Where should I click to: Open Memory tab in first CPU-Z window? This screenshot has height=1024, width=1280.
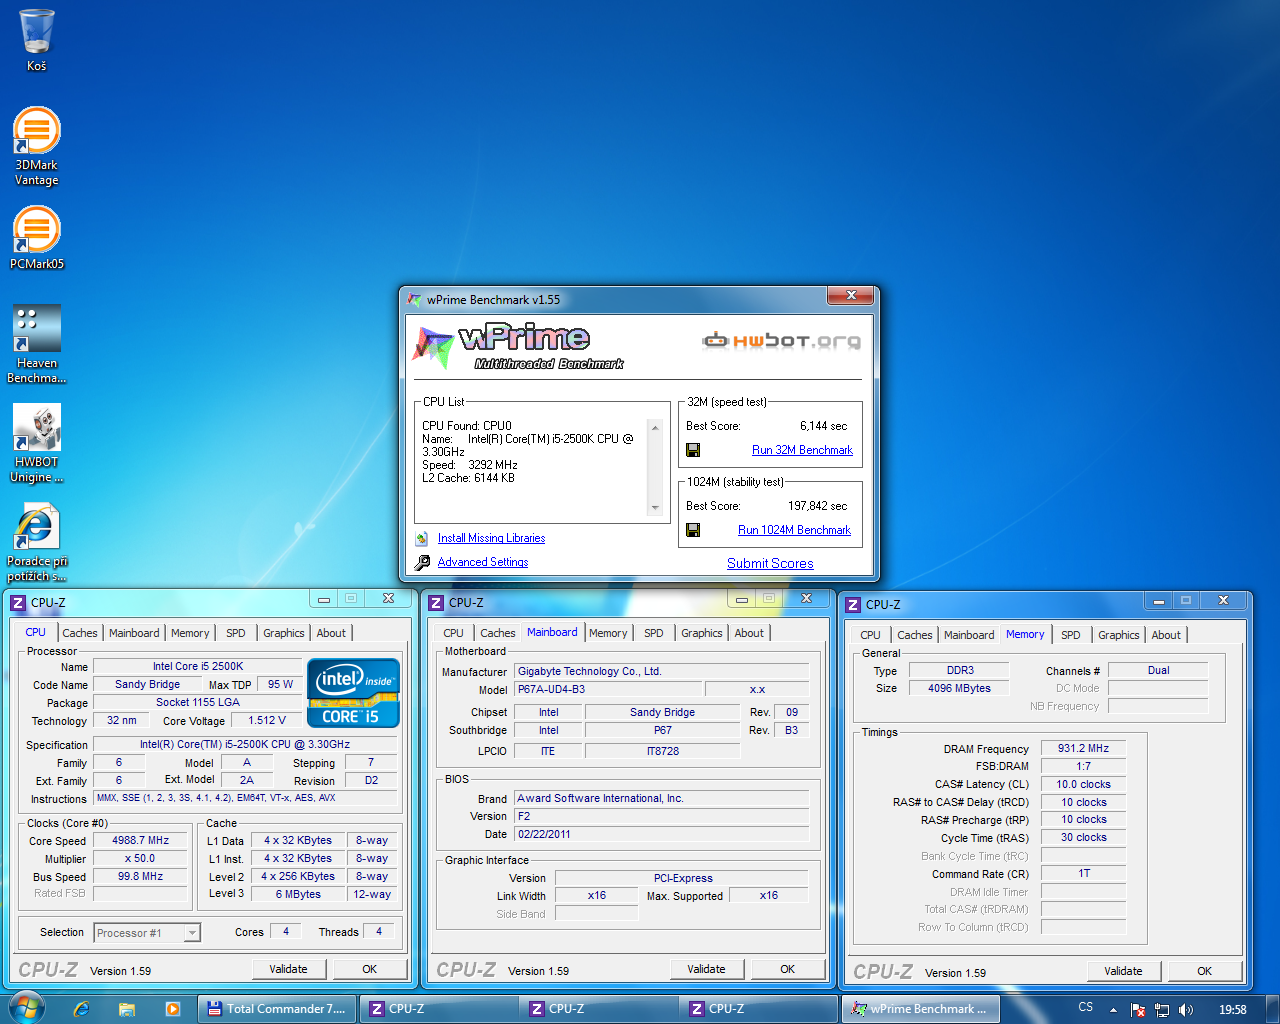click(190, 633)
